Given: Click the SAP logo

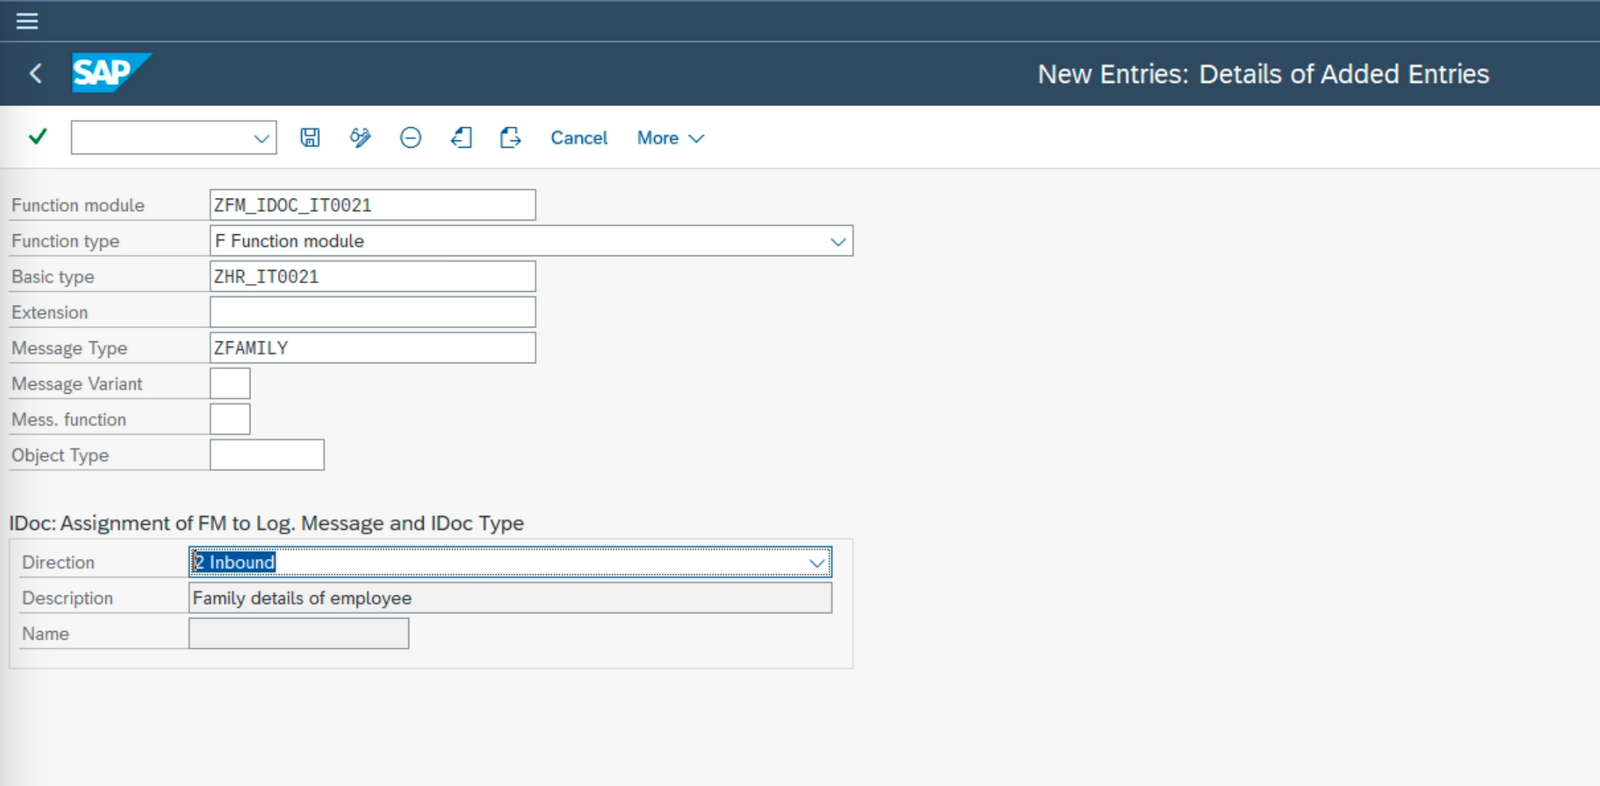Looking at the screenshot, I should point(111,73).
